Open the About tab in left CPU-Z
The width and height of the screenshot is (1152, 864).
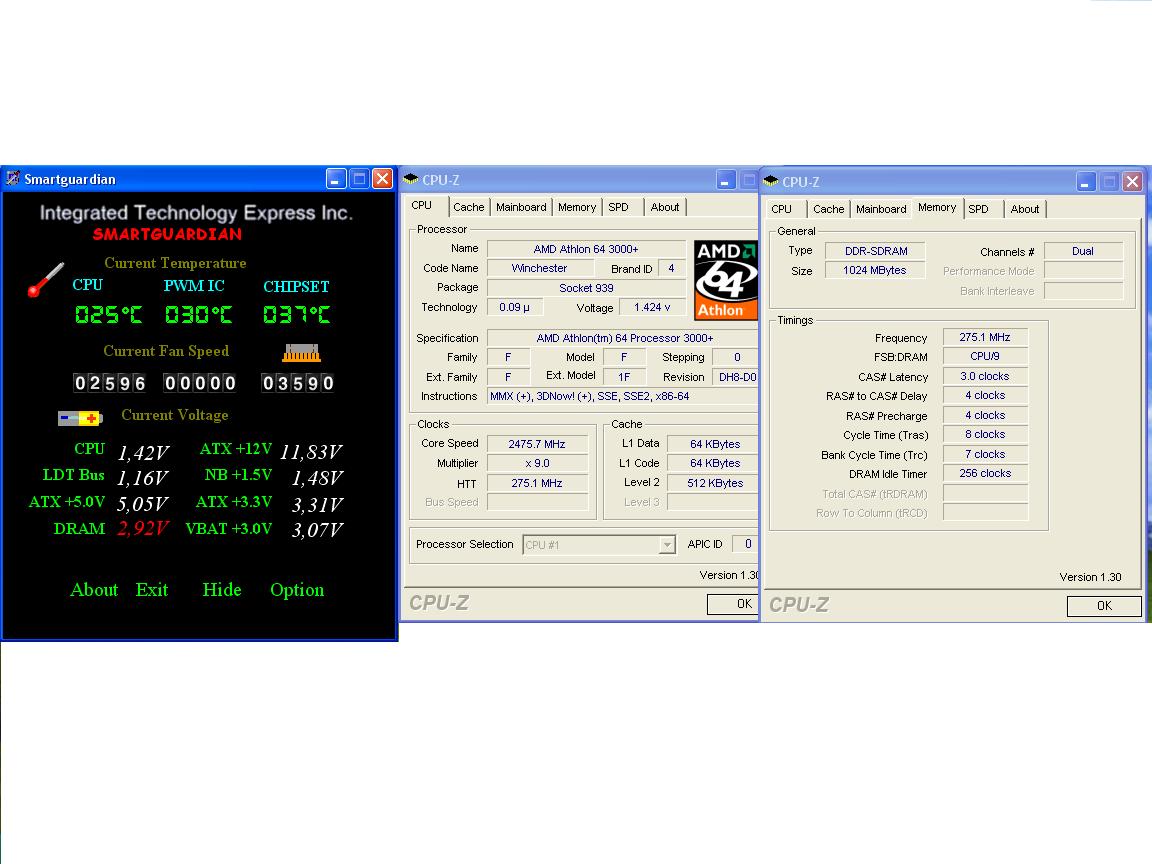pyautogui.click(x=665, y=207)
